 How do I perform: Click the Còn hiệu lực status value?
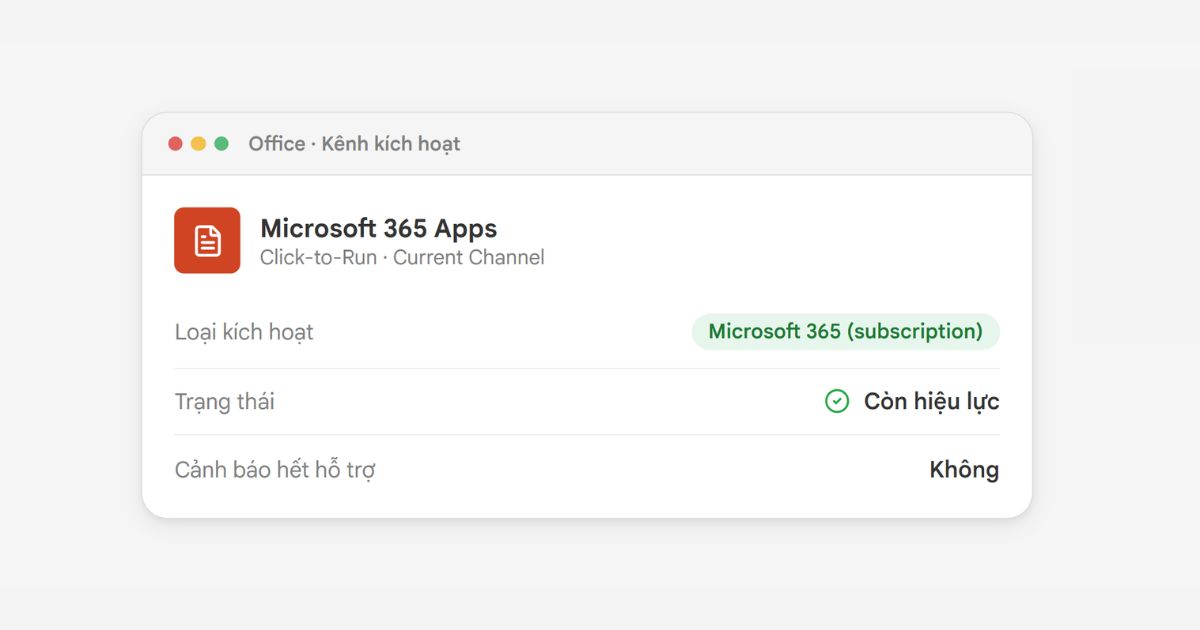(x=932, y=401)
